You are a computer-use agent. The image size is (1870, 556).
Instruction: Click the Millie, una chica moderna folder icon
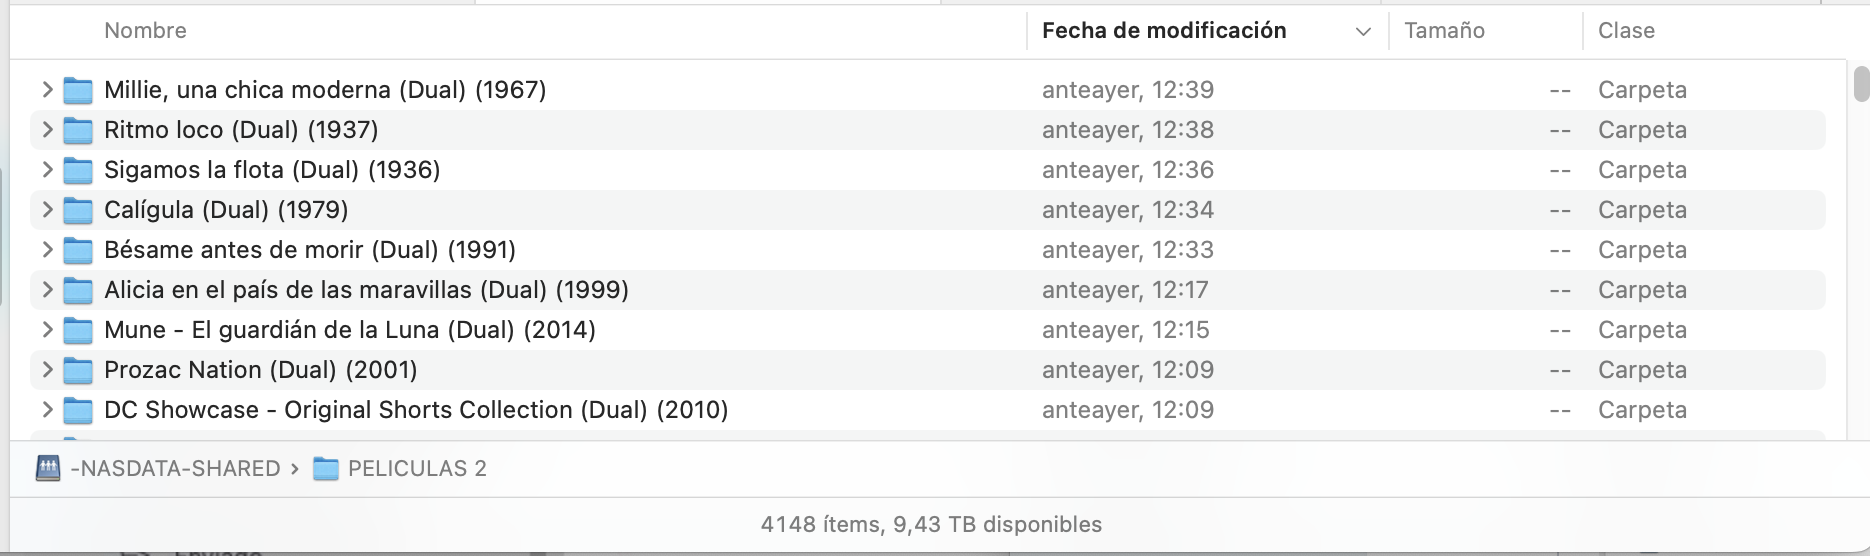point(78,90)
